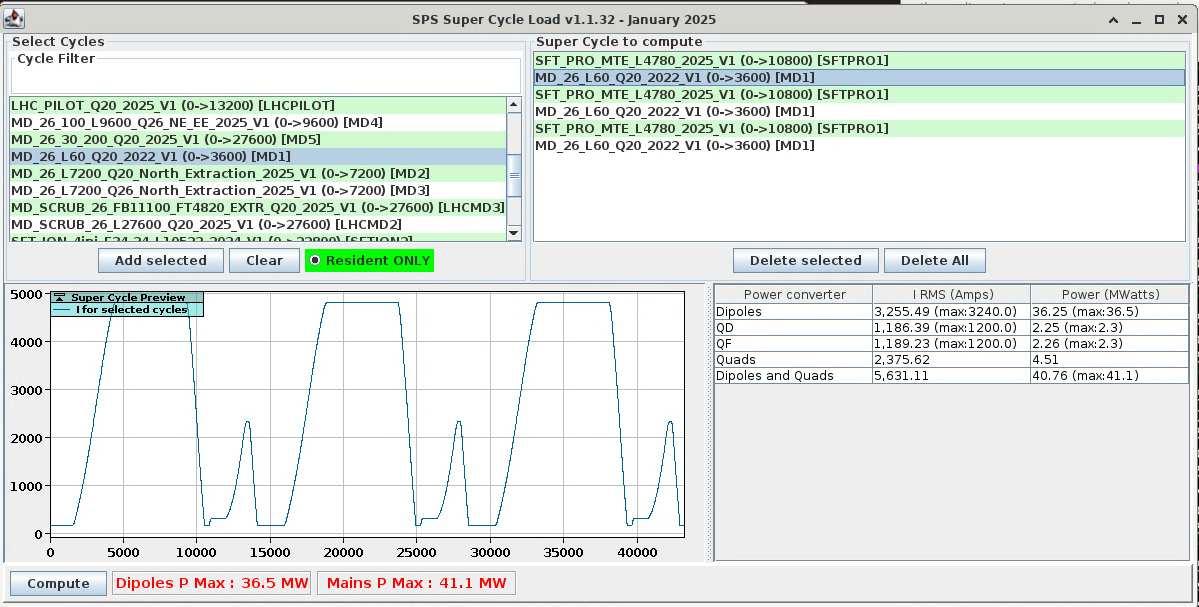Image resolution: width=1199 pixels, height=607 pixels.
Task: Click the window roll-up arrow button
Action: click(1113, 19)
